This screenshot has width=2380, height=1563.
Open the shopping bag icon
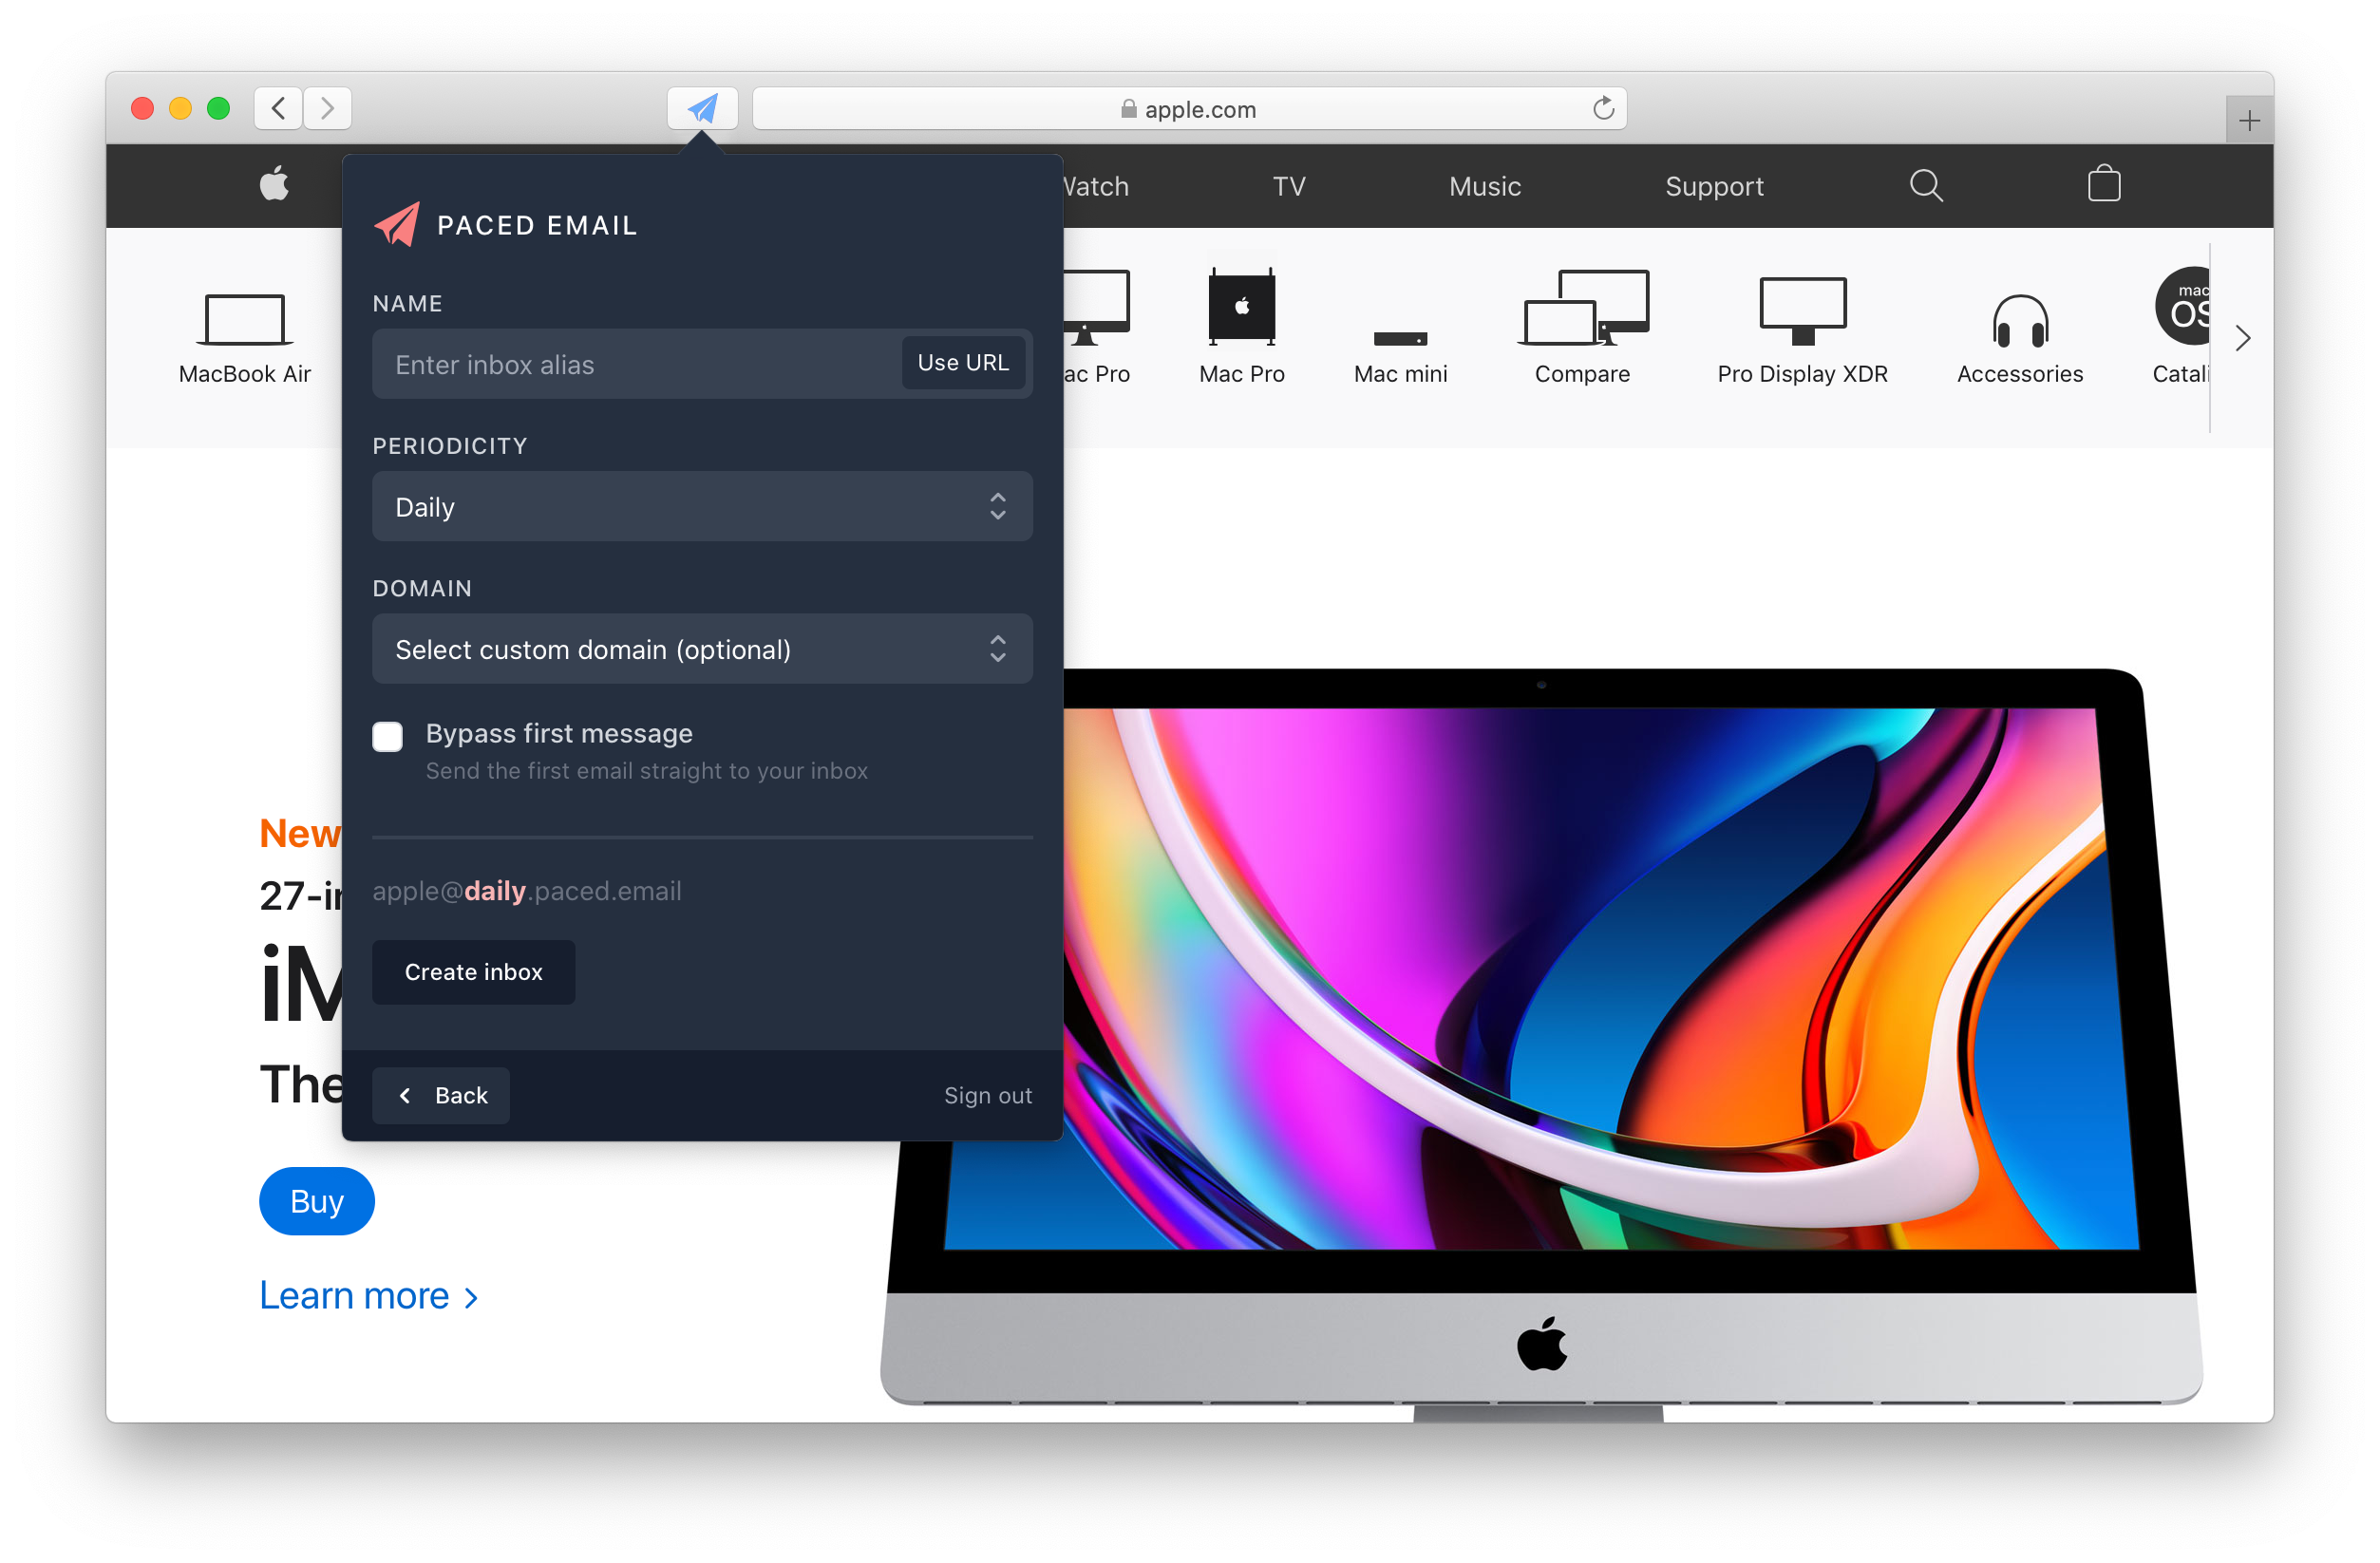coord(2104,184)
